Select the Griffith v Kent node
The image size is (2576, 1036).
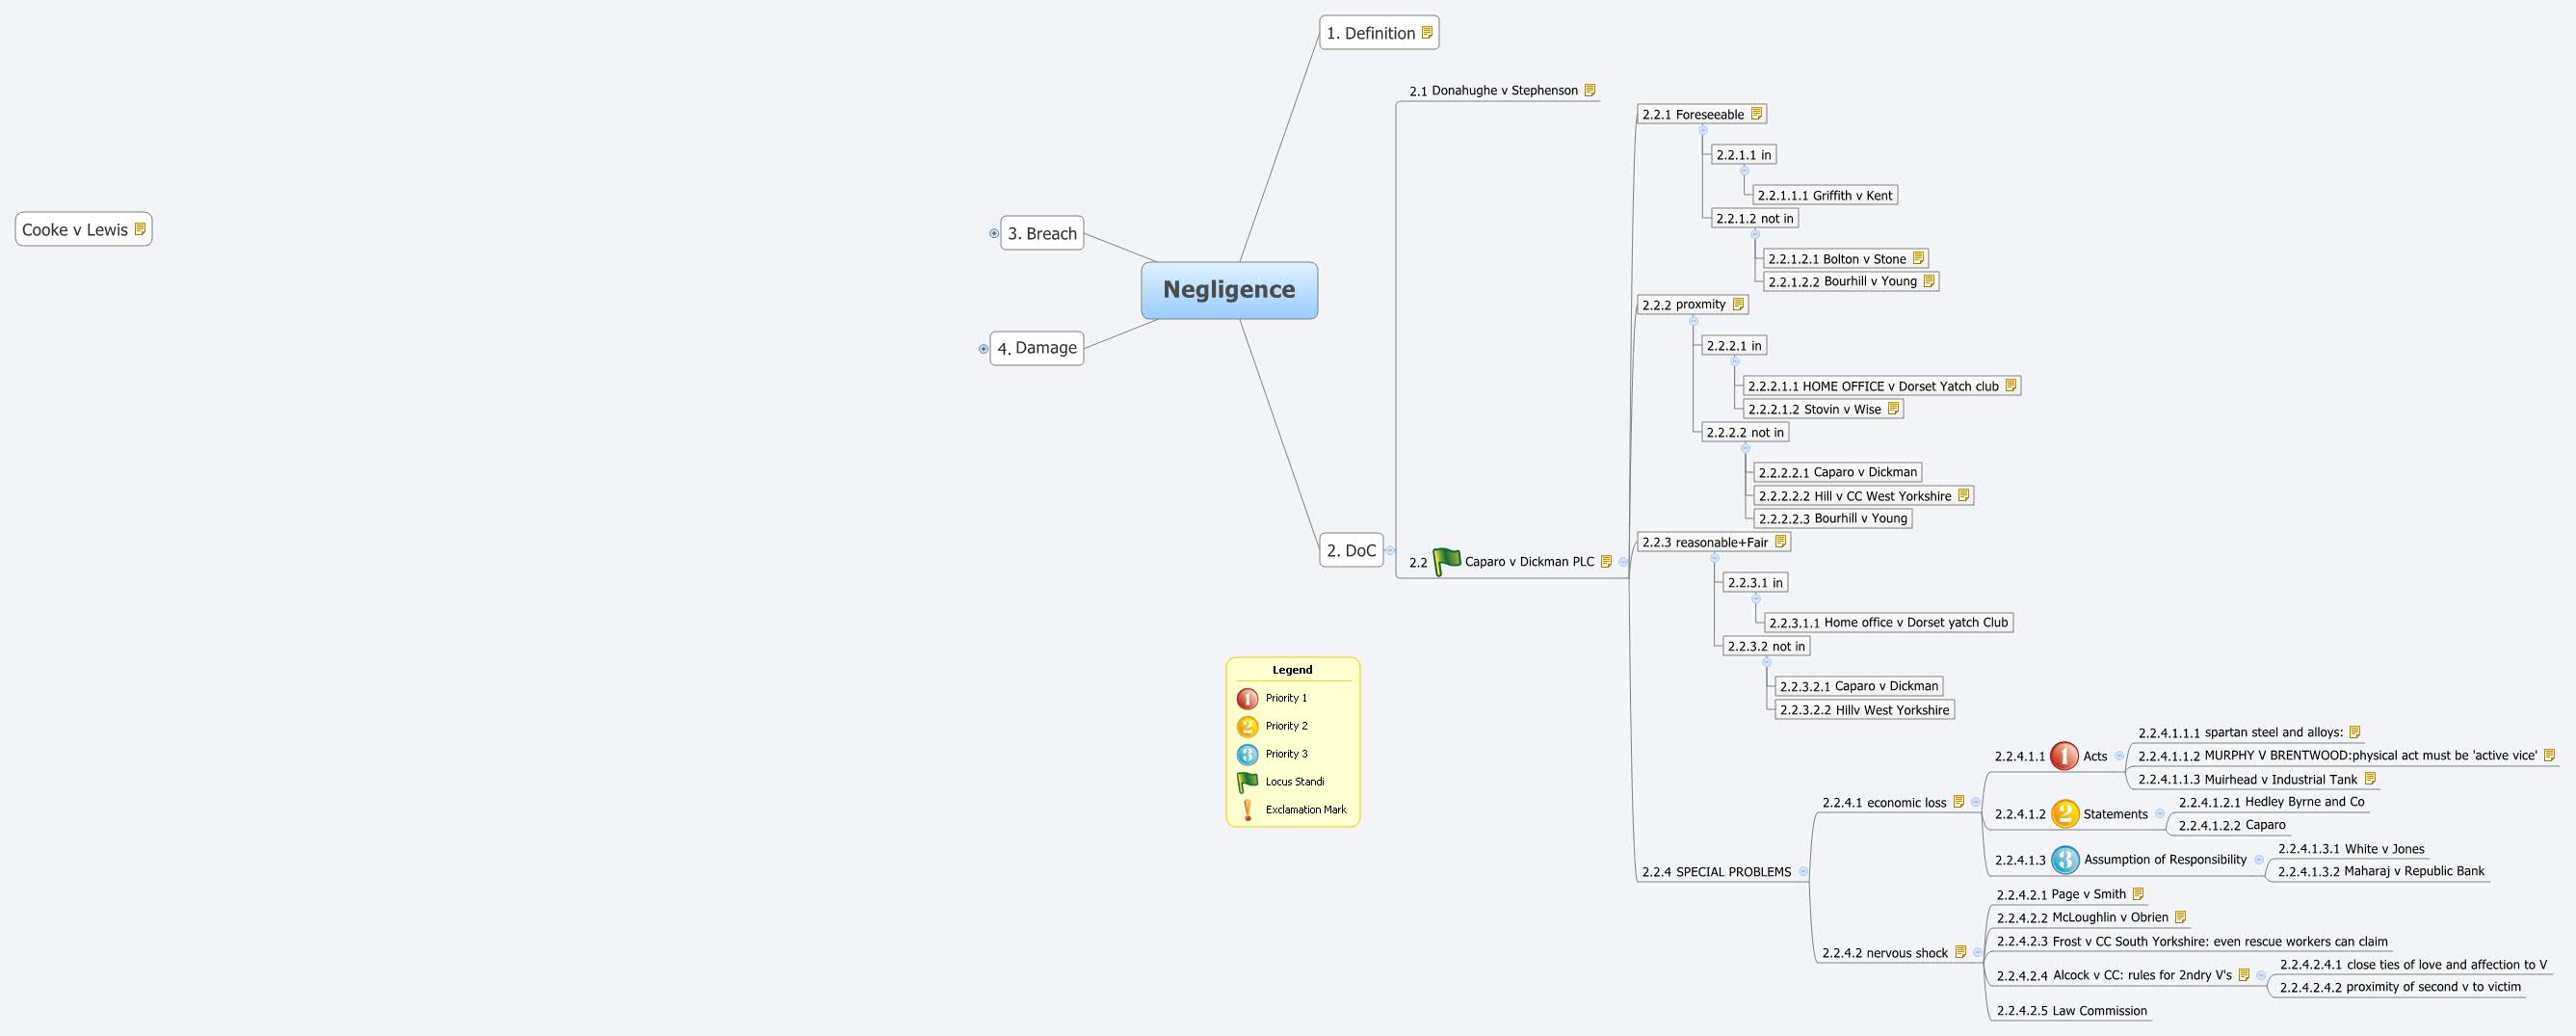point(1824,195)
